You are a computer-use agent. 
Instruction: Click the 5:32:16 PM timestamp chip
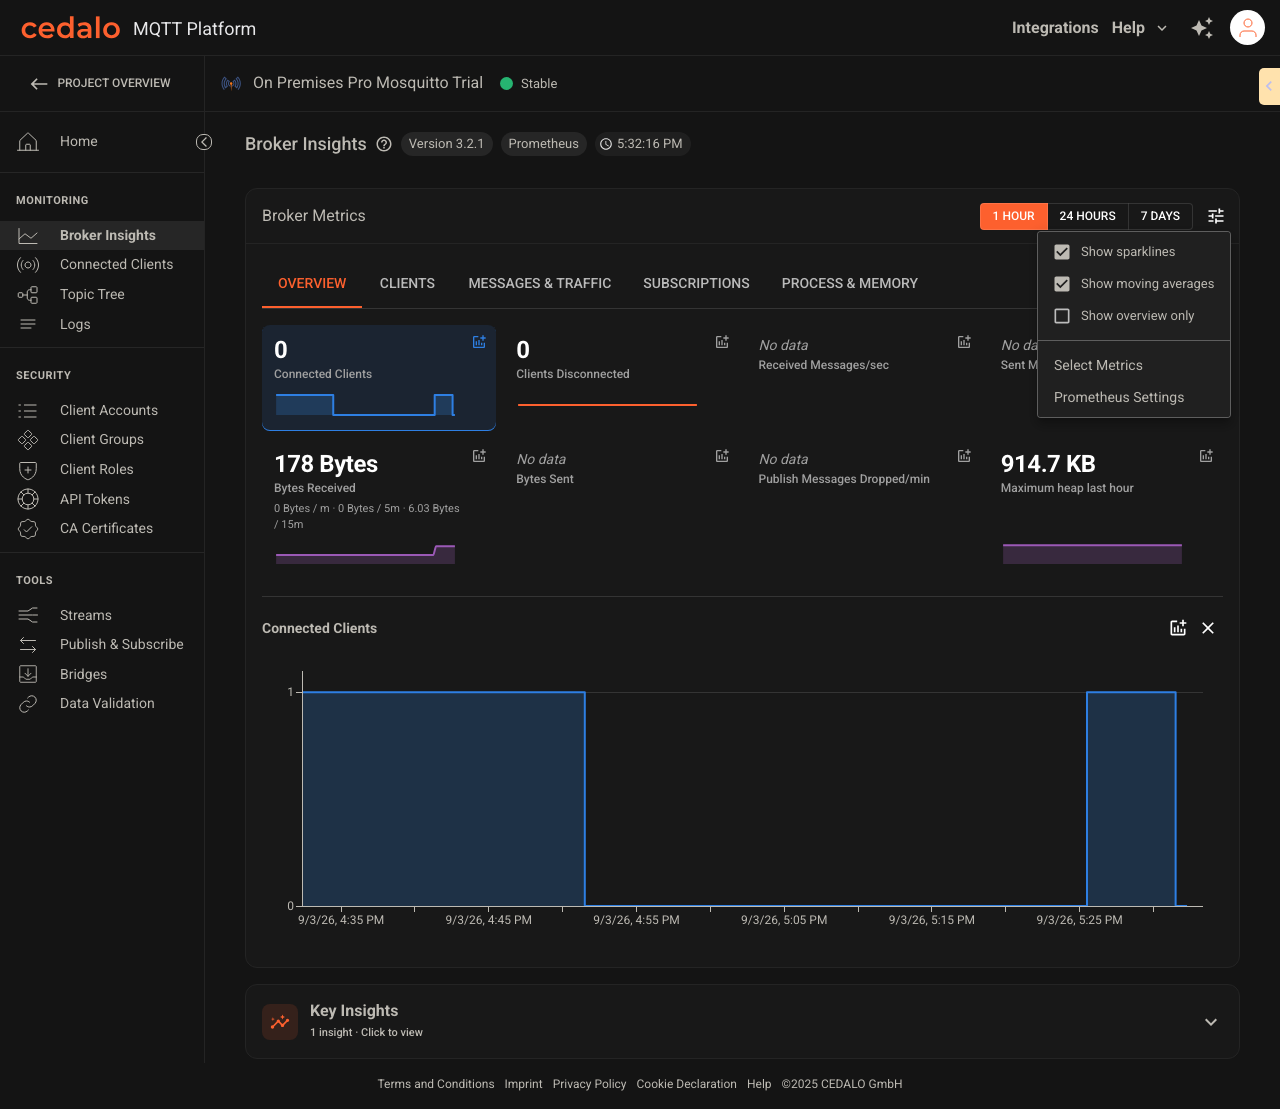click(642, 144)
